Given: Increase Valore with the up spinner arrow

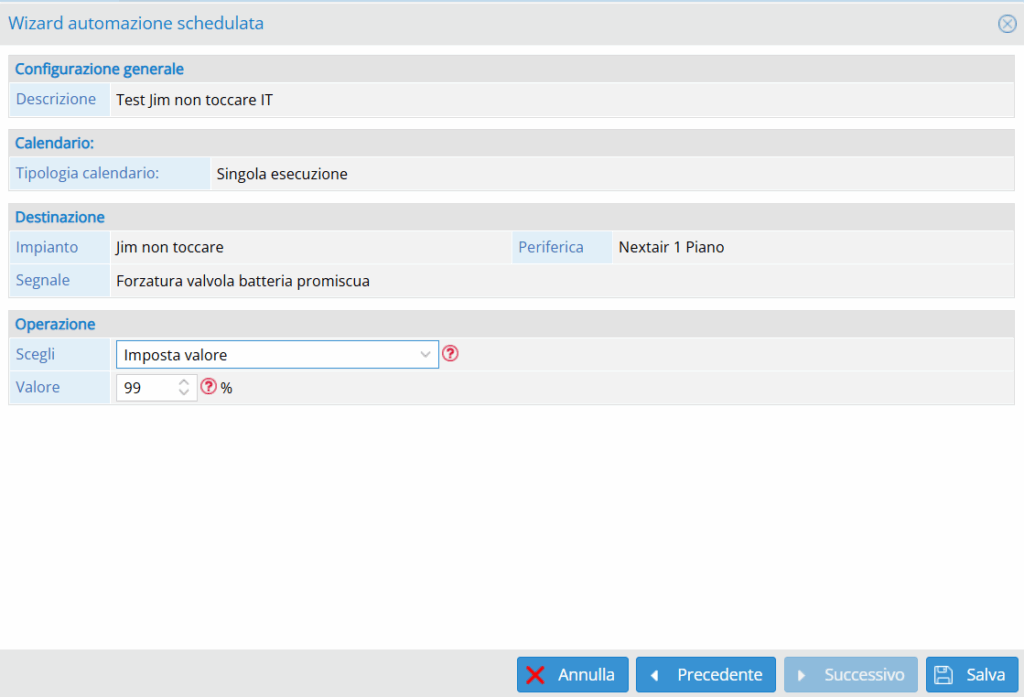Looking at the screenshot, I should pos(184,382).
